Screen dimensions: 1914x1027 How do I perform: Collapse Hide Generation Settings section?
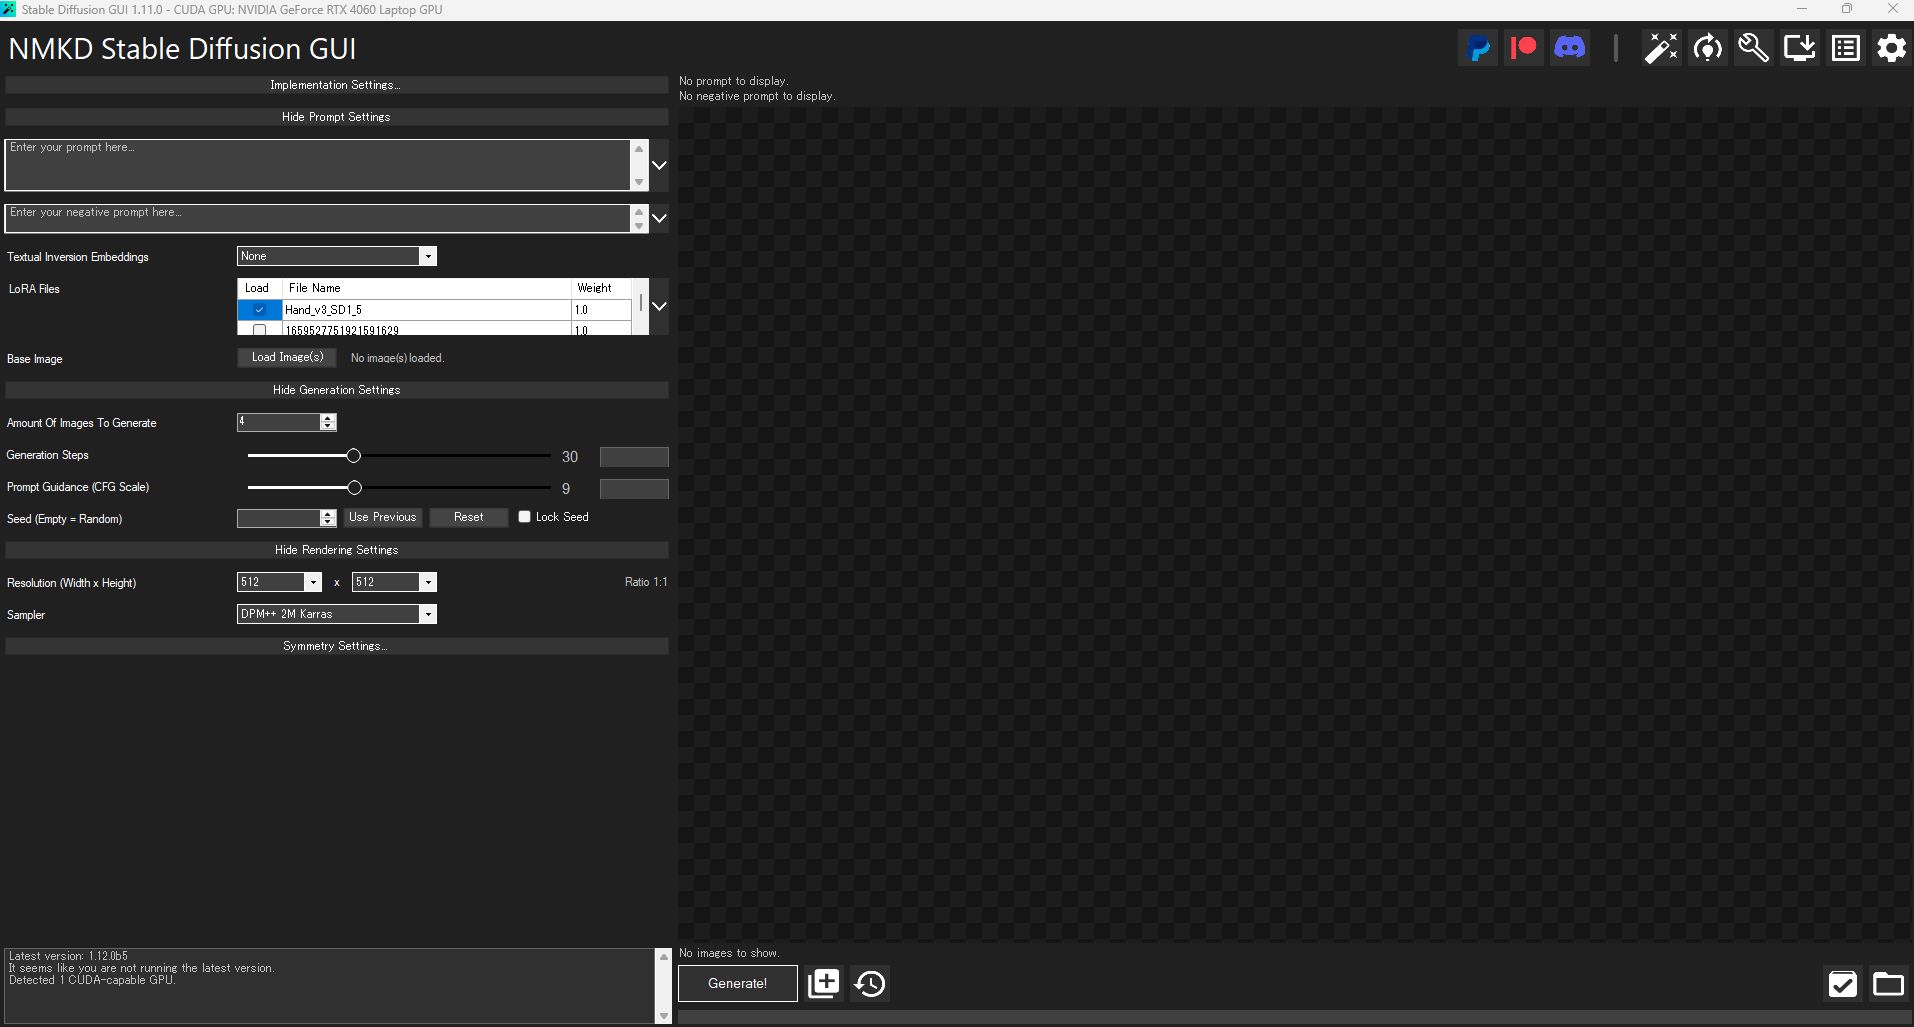(x=336, y=390)
